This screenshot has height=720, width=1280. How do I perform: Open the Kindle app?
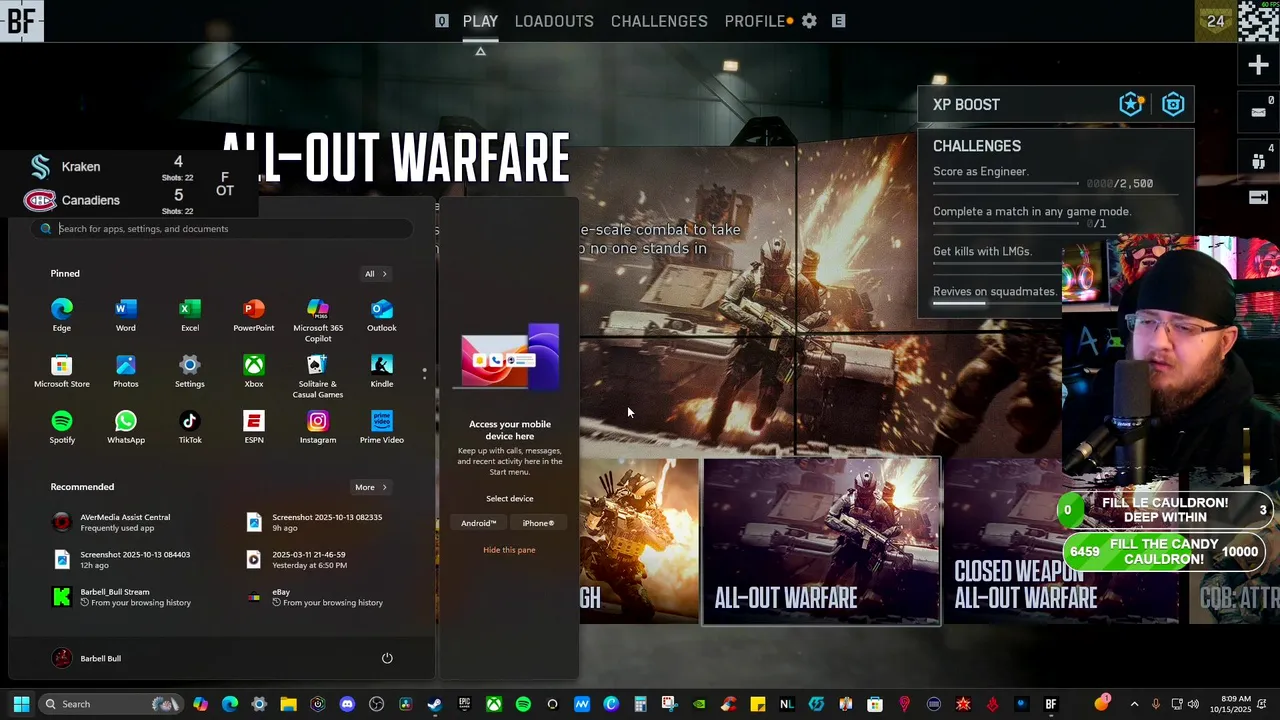tap(382, 371)
